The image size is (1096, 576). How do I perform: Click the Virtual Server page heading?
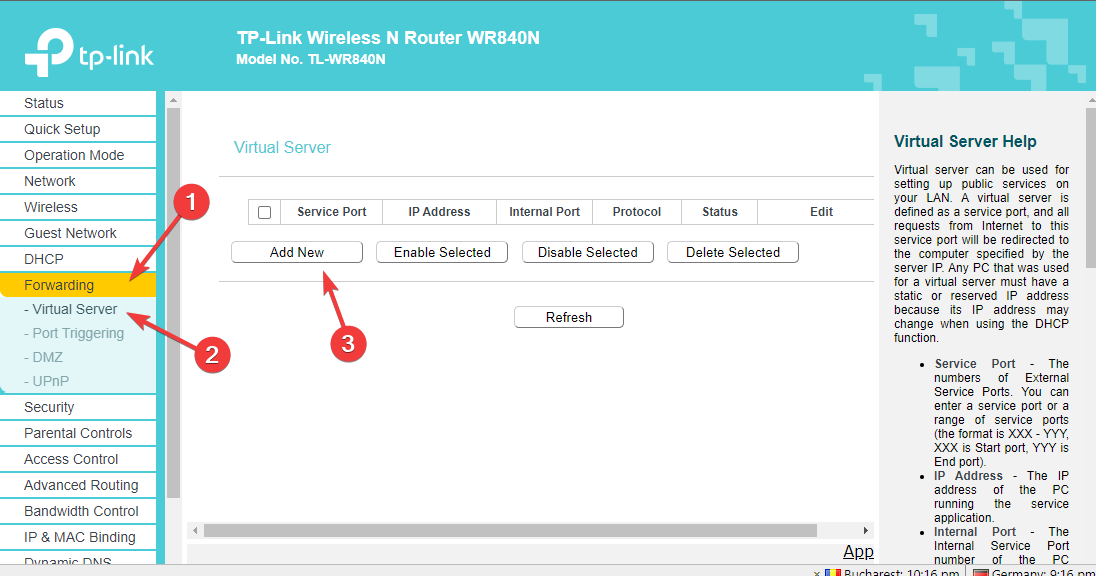282,147
